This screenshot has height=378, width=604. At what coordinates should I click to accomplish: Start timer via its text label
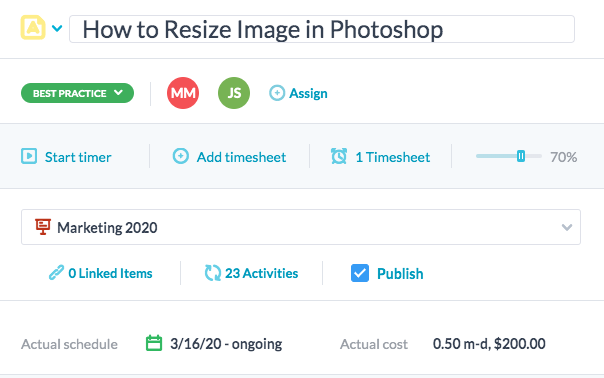pyautogui.click(x=78, y=157)
